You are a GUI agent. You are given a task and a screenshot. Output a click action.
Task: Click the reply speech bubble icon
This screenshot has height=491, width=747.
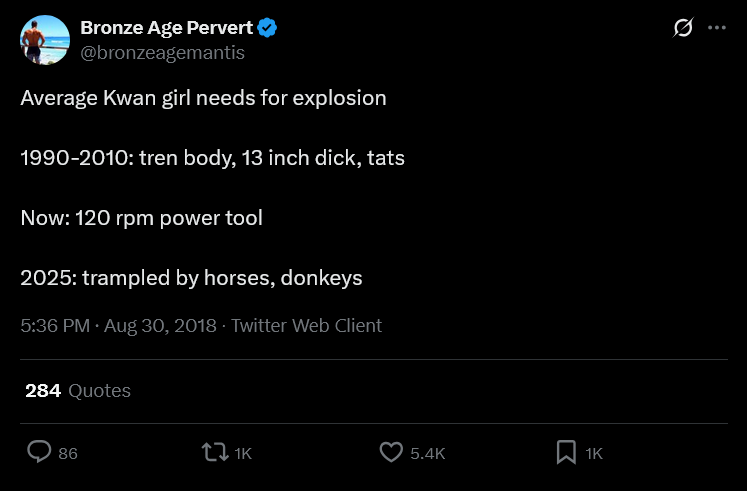click(39, 452)
